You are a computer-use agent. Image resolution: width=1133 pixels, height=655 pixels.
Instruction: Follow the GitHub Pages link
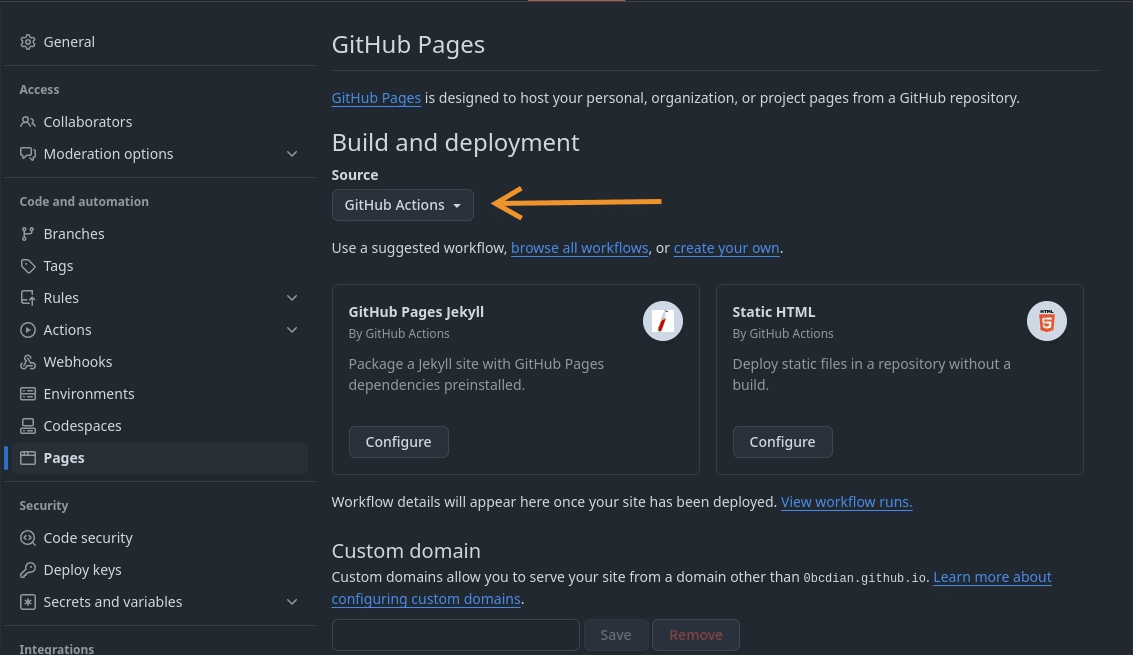(x=376, y=98)
